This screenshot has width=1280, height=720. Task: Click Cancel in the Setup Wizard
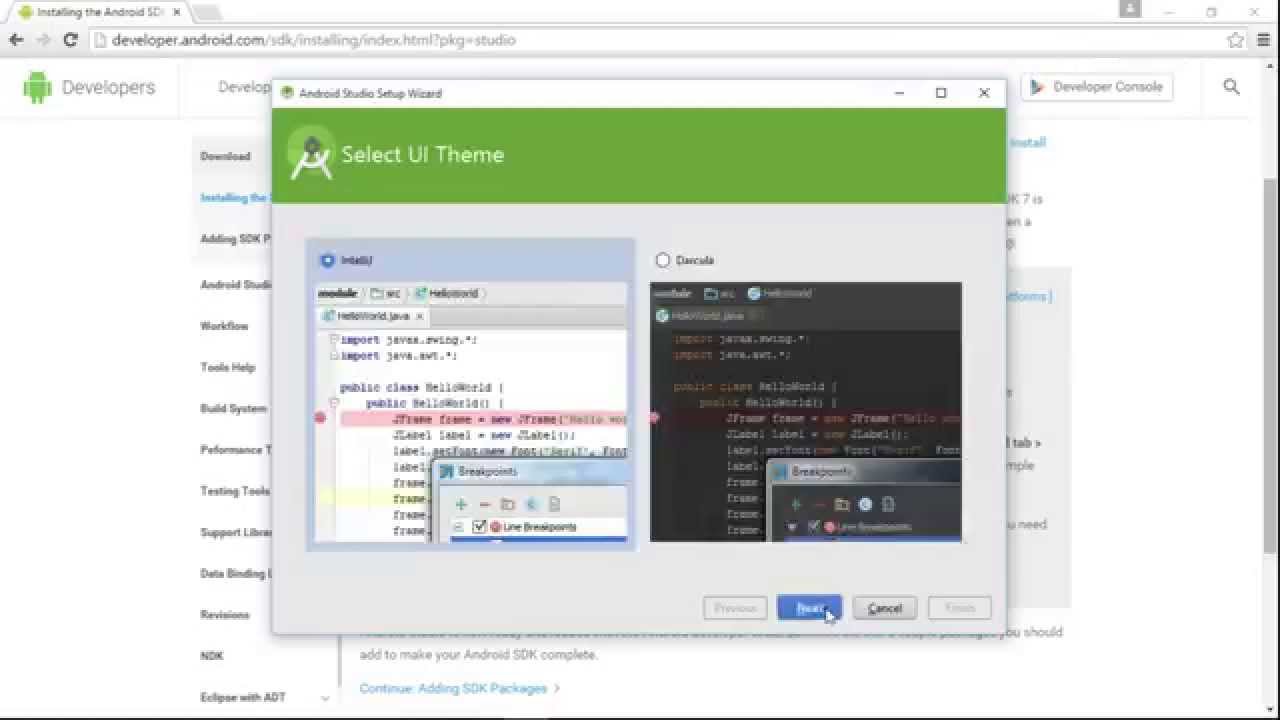tap(885, 608)
